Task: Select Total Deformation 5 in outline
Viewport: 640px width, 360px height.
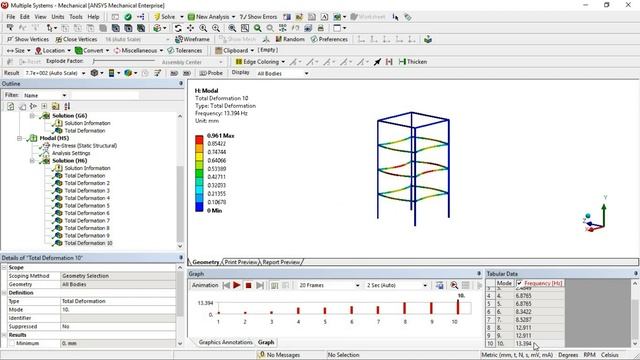Action: pyautogui.click(x=87, y=206)
